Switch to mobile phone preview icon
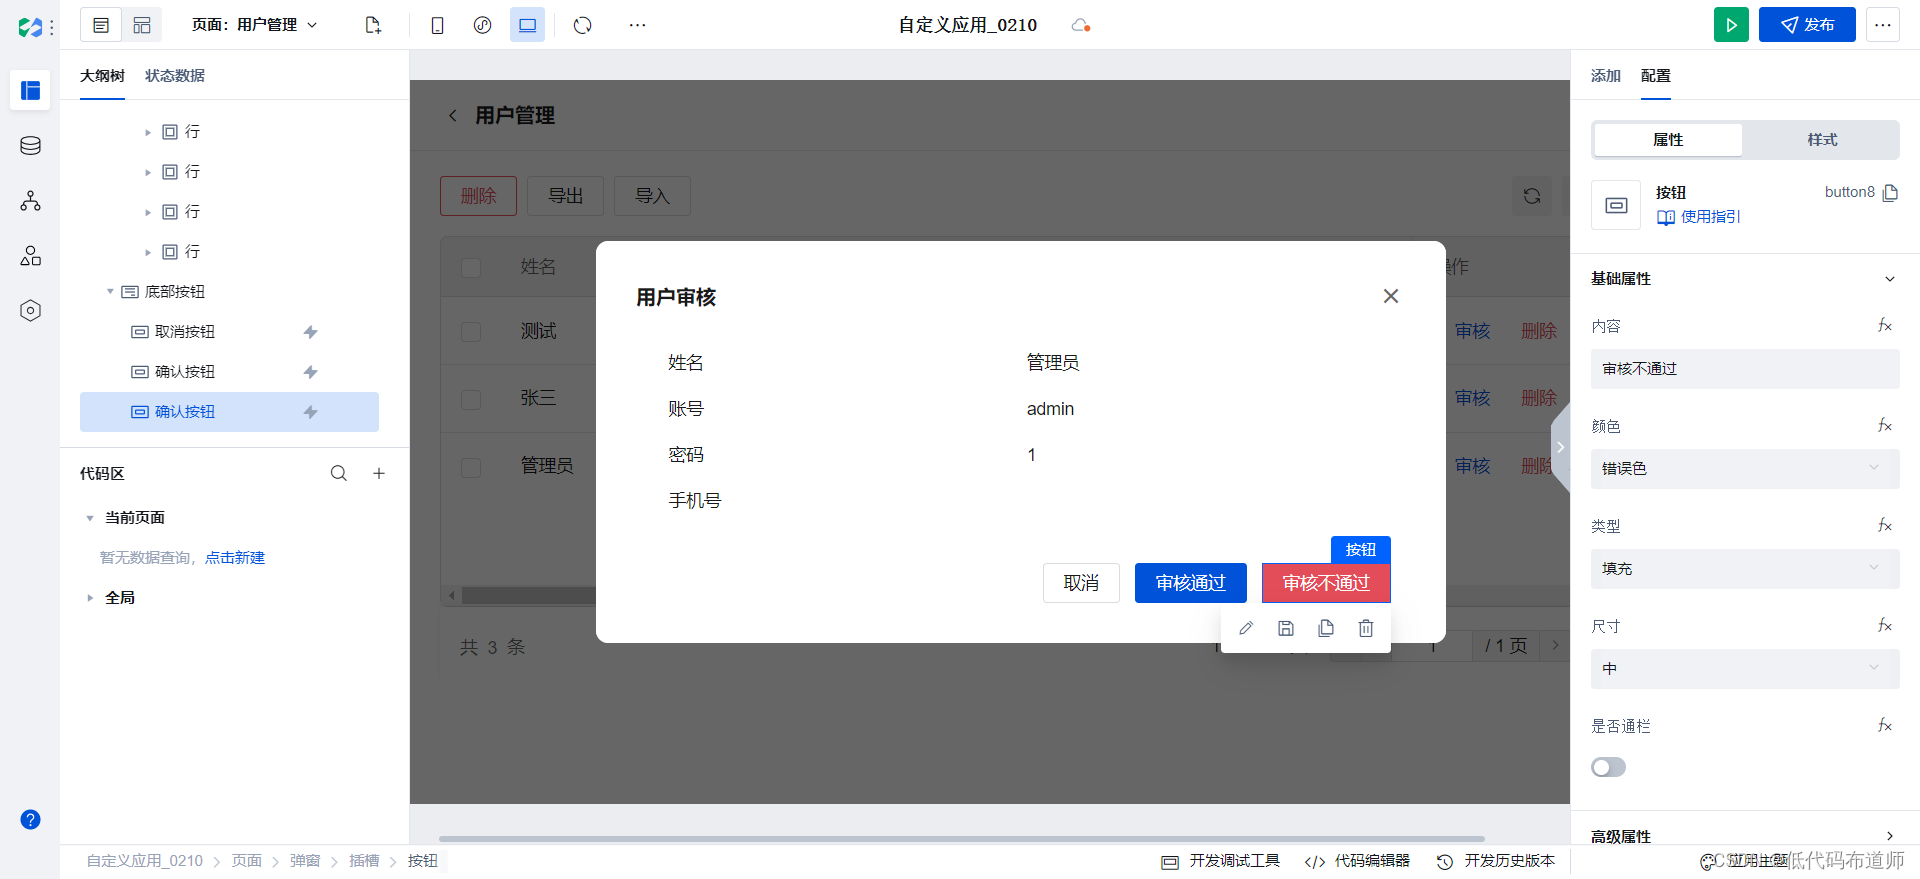 [x=437, y=25]
